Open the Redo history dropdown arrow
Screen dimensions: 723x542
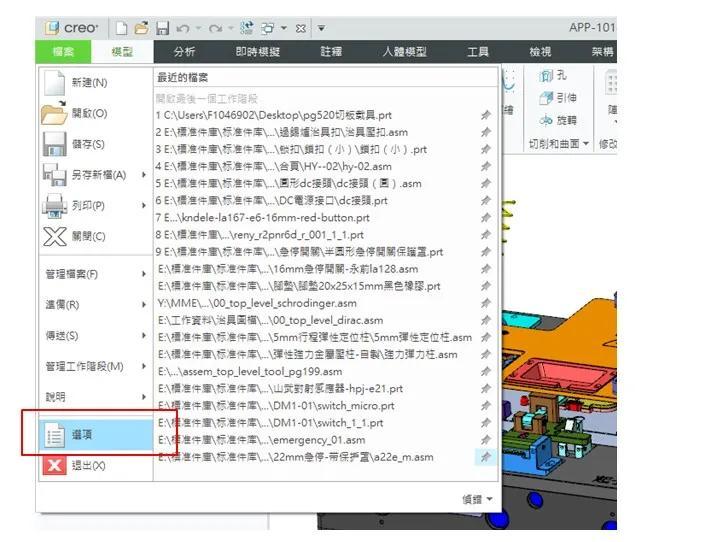tap(231, 29)
